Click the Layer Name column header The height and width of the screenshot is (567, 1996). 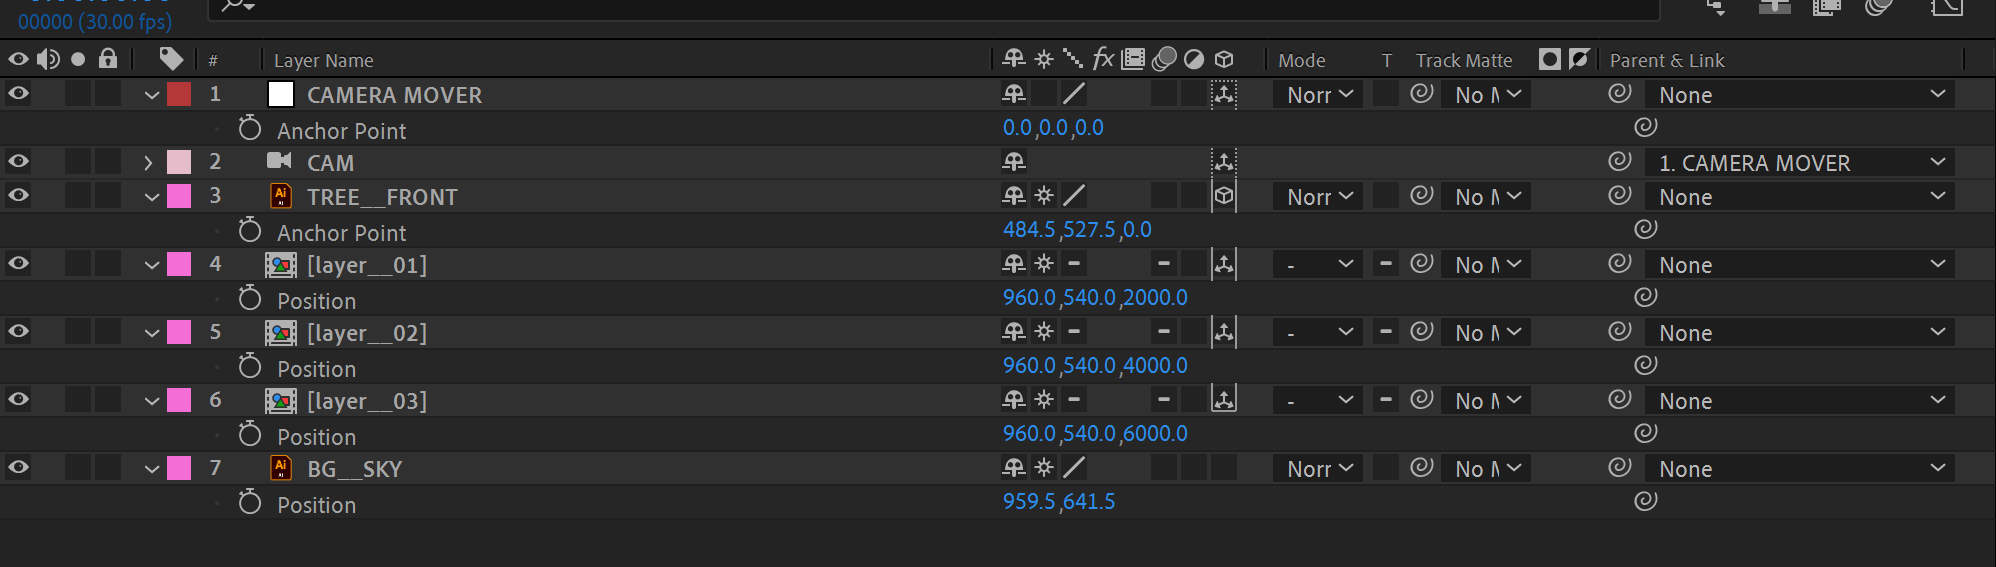point(323,61)
